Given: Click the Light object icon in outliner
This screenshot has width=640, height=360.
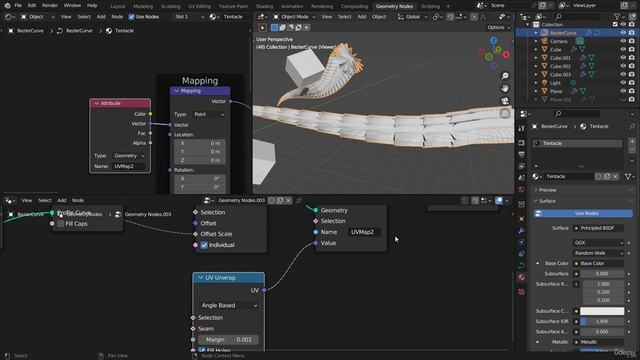Looking at the screenshot, I should (544, 83).
